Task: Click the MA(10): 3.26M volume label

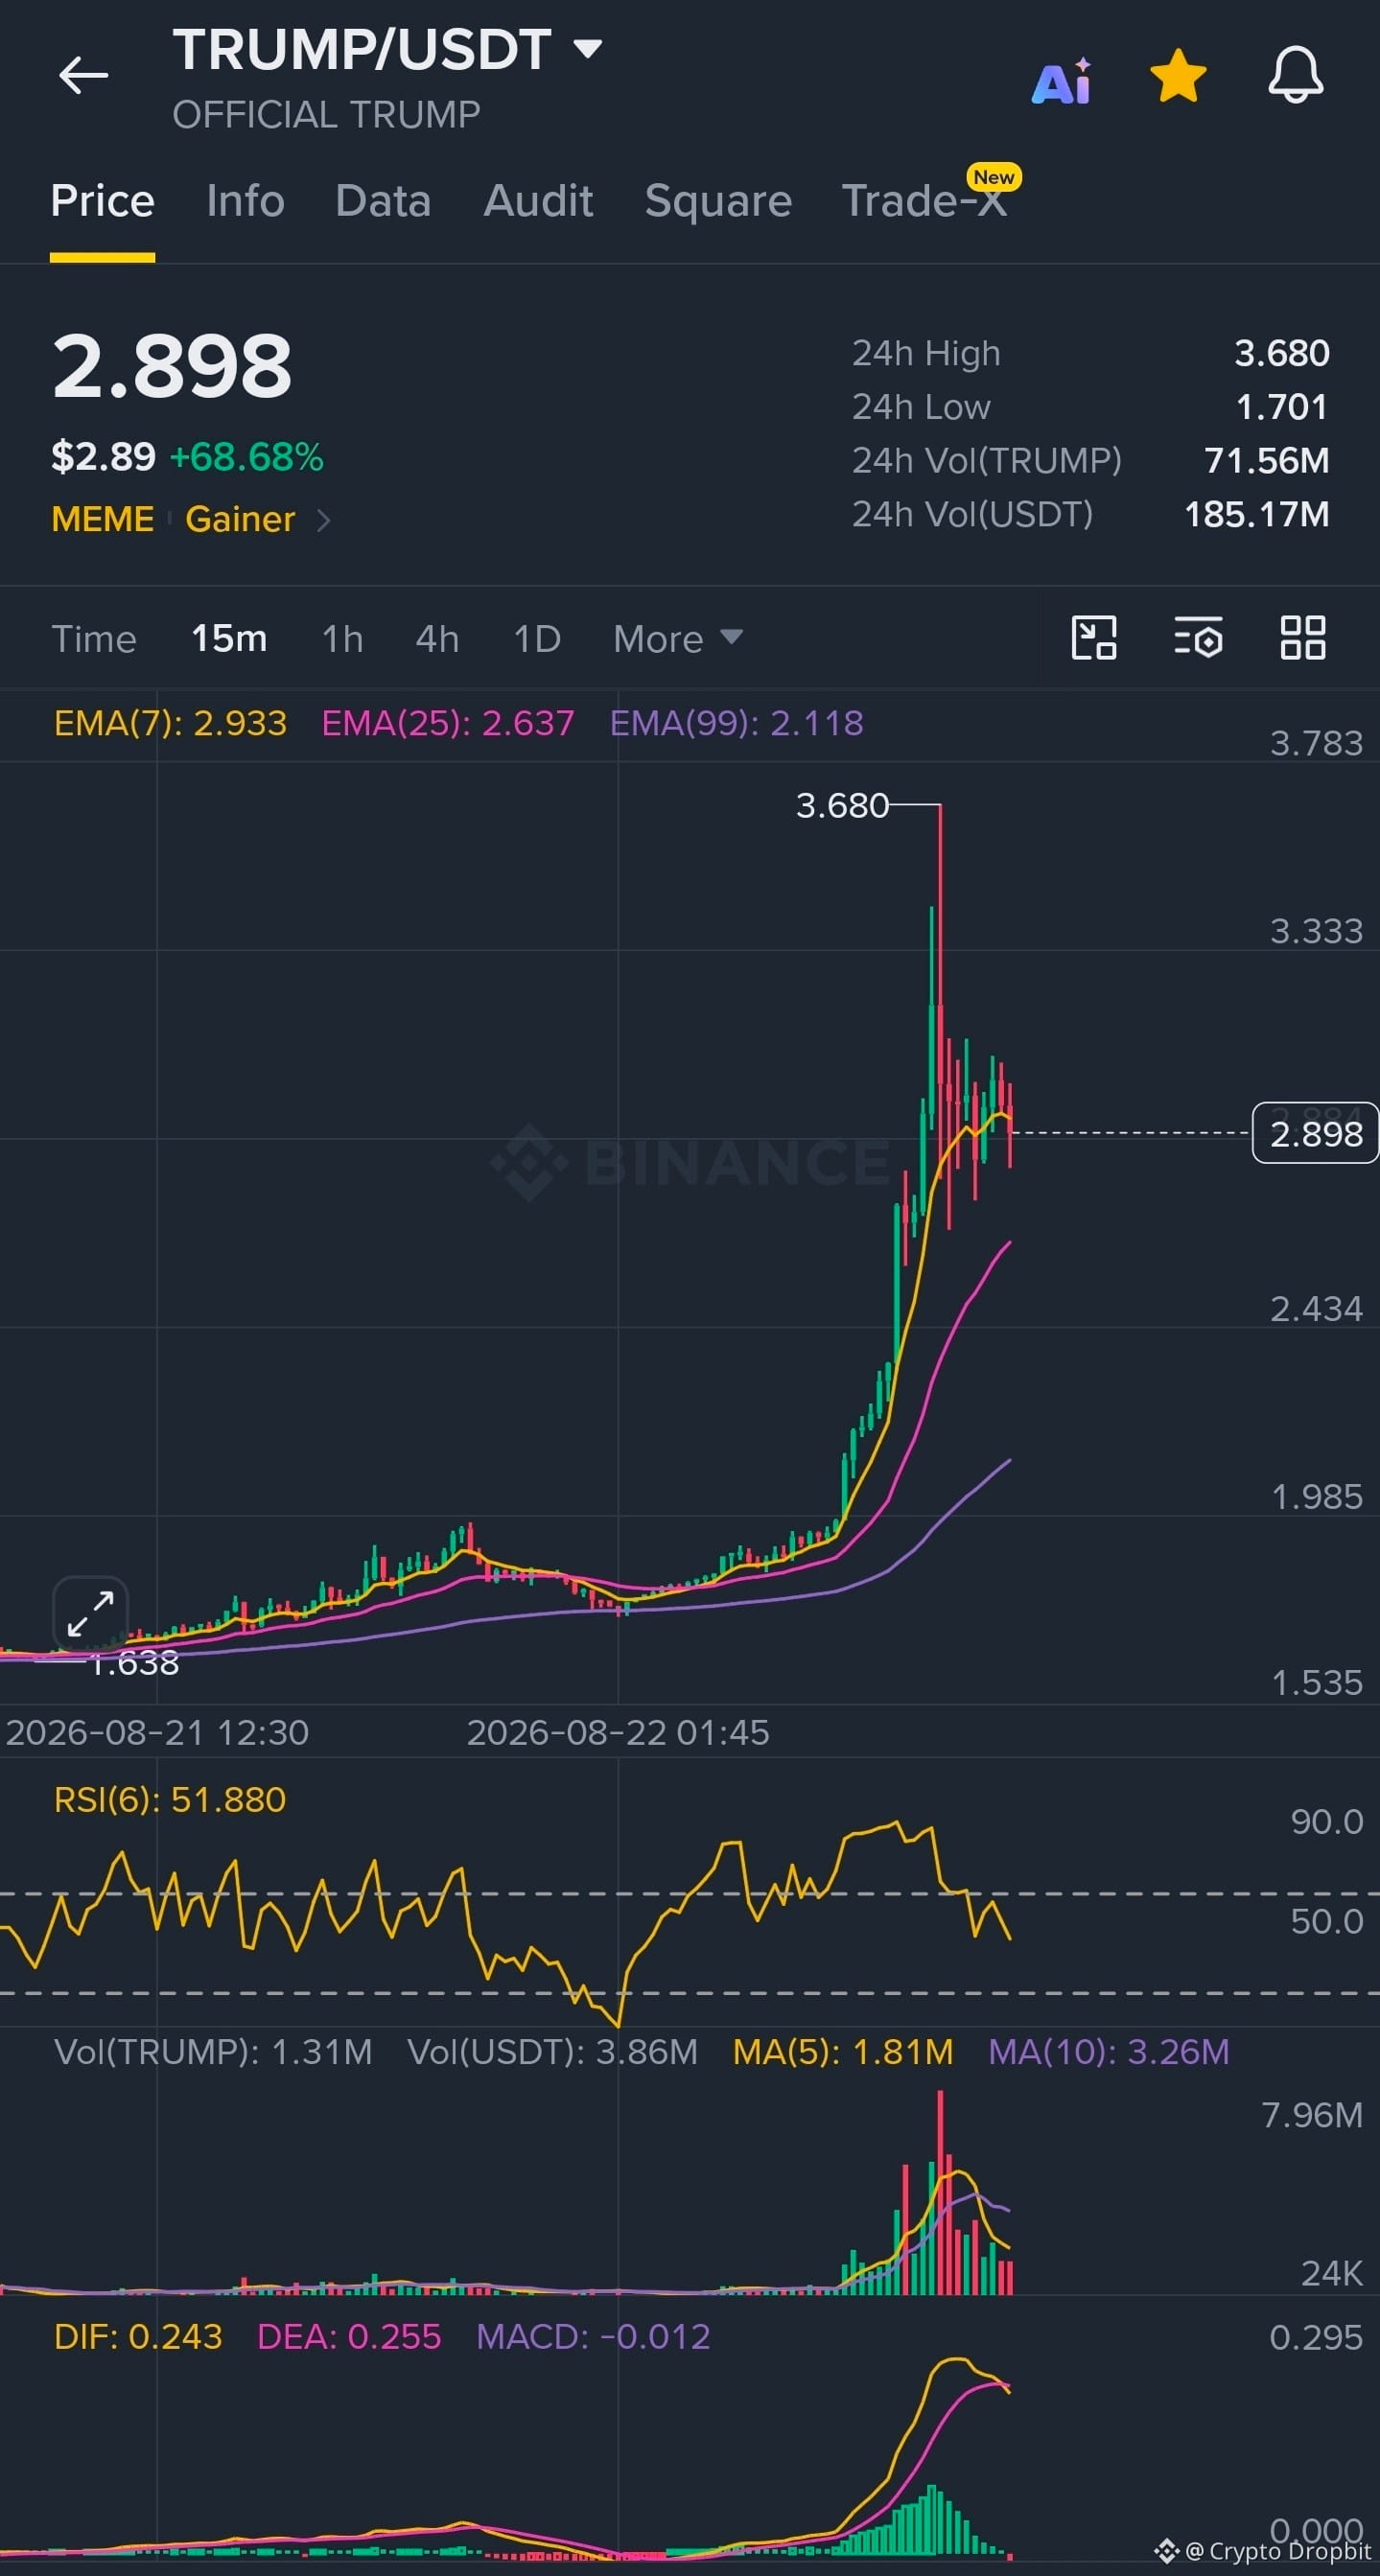Action: pos(1109,2052)
